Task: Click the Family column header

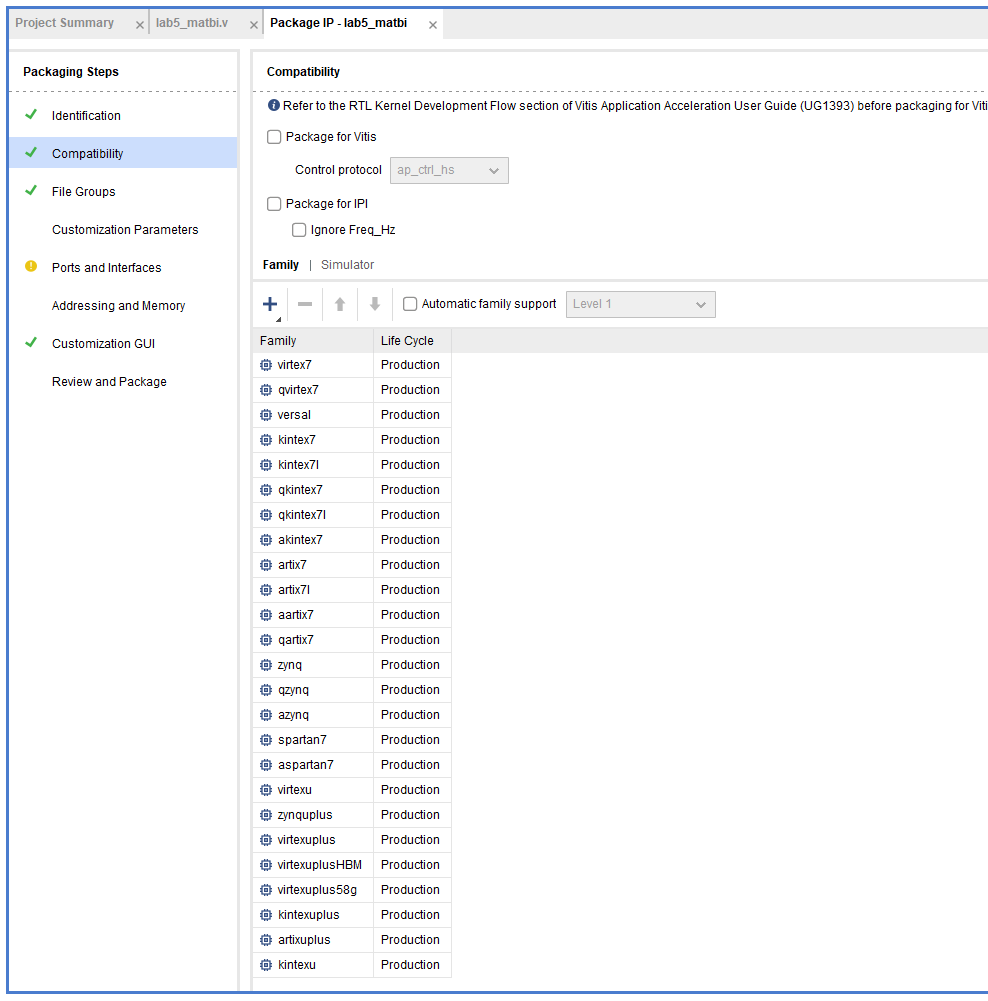Action: pyautogui.click(x=313, y=341)
